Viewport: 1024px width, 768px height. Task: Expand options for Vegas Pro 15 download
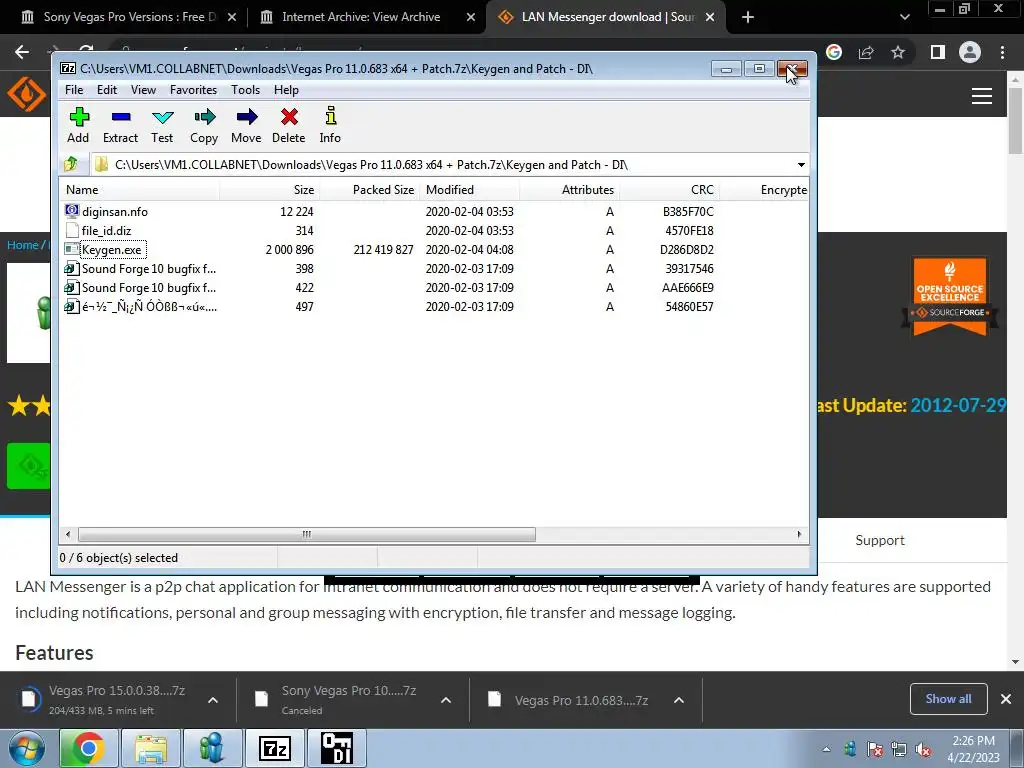[213, 700]
